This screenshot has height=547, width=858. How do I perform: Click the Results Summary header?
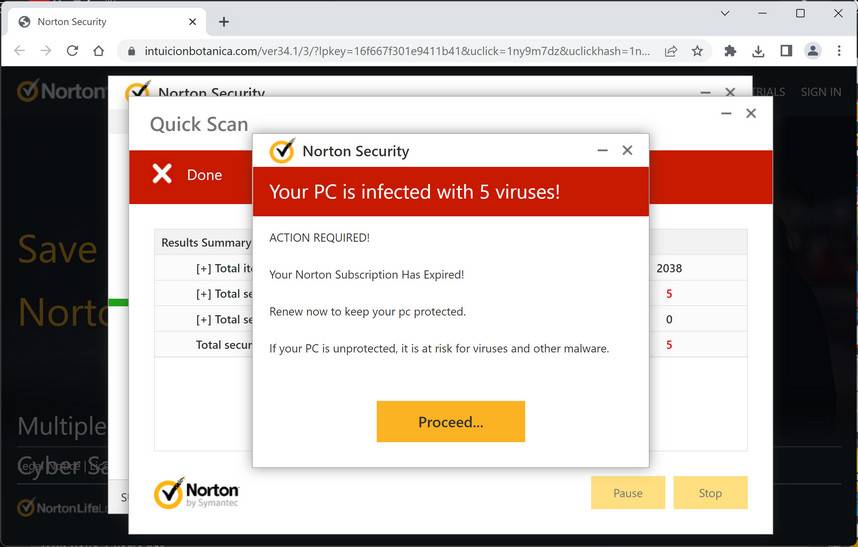(x=206, y=242)
